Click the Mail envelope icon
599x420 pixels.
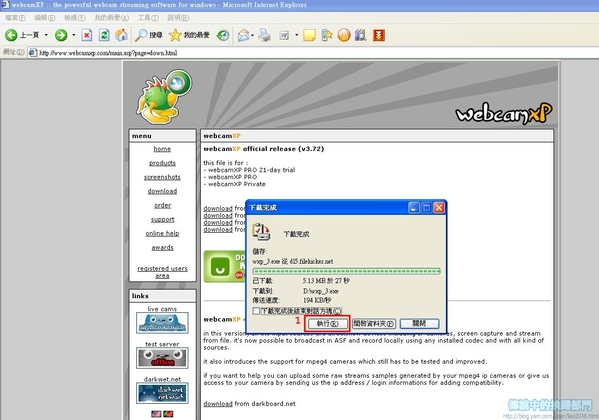tap(243, 35)
